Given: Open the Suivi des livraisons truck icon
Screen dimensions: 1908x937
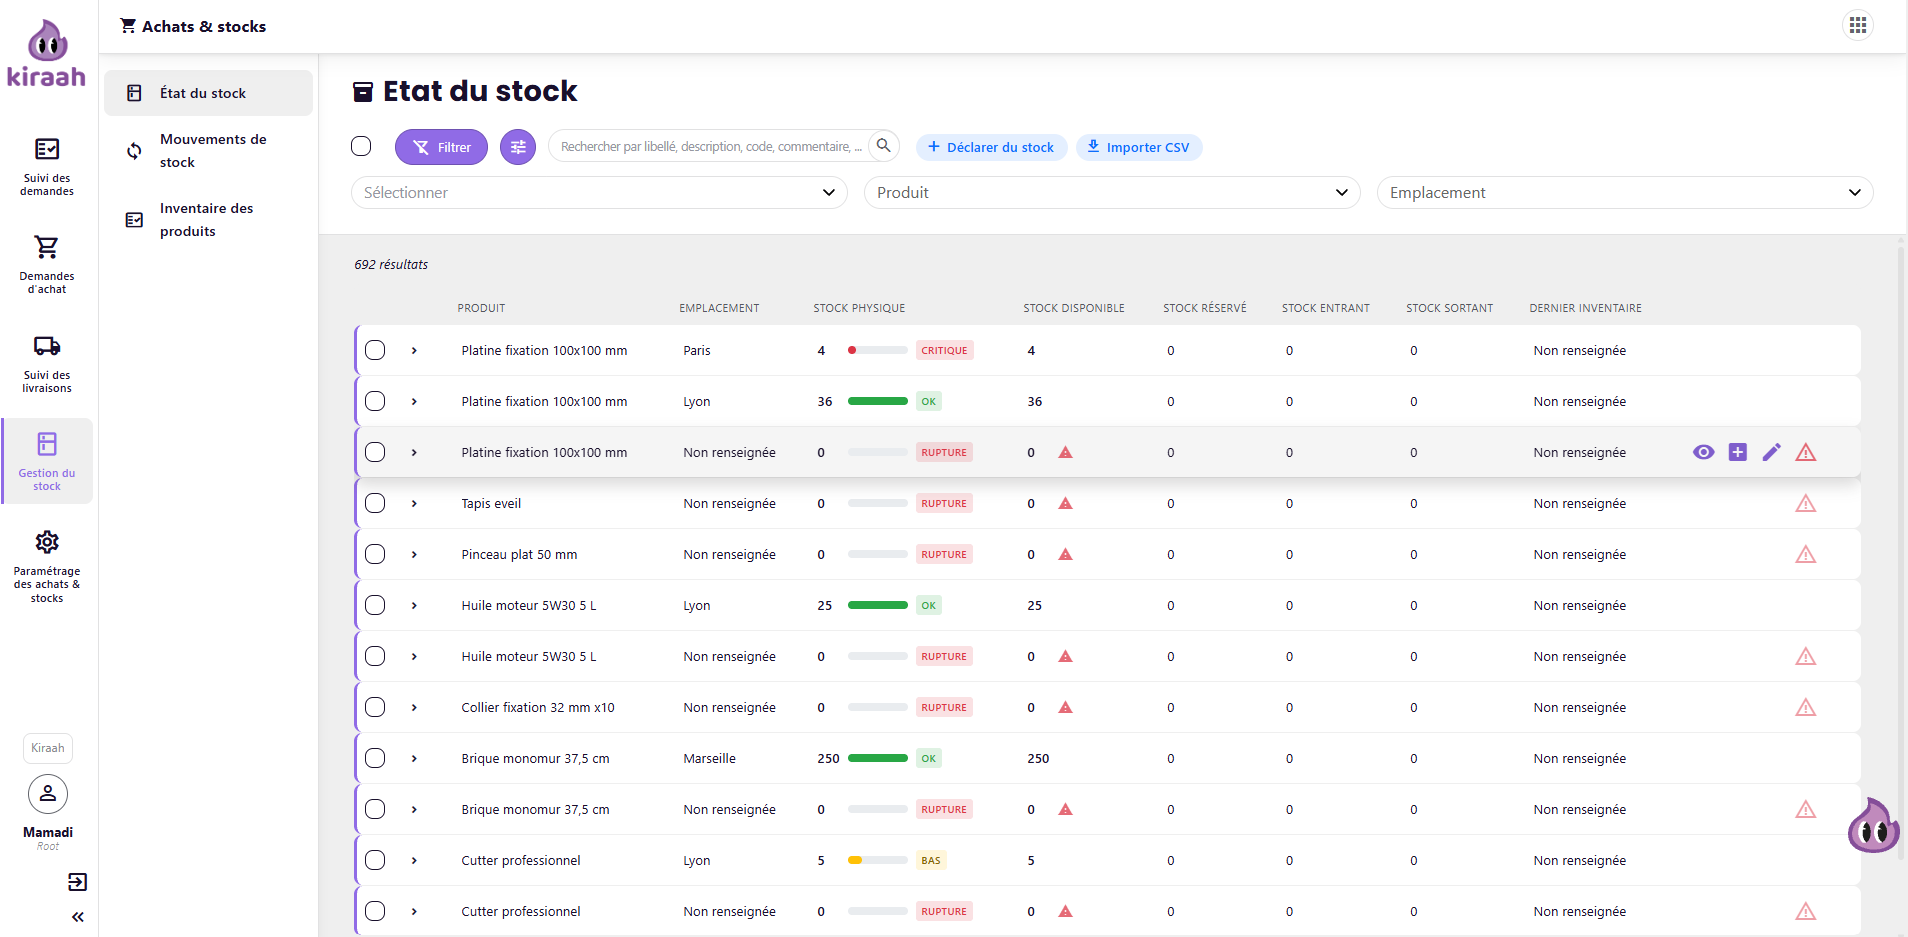Looking at the screenshot, I should click(x=47, y=346).
